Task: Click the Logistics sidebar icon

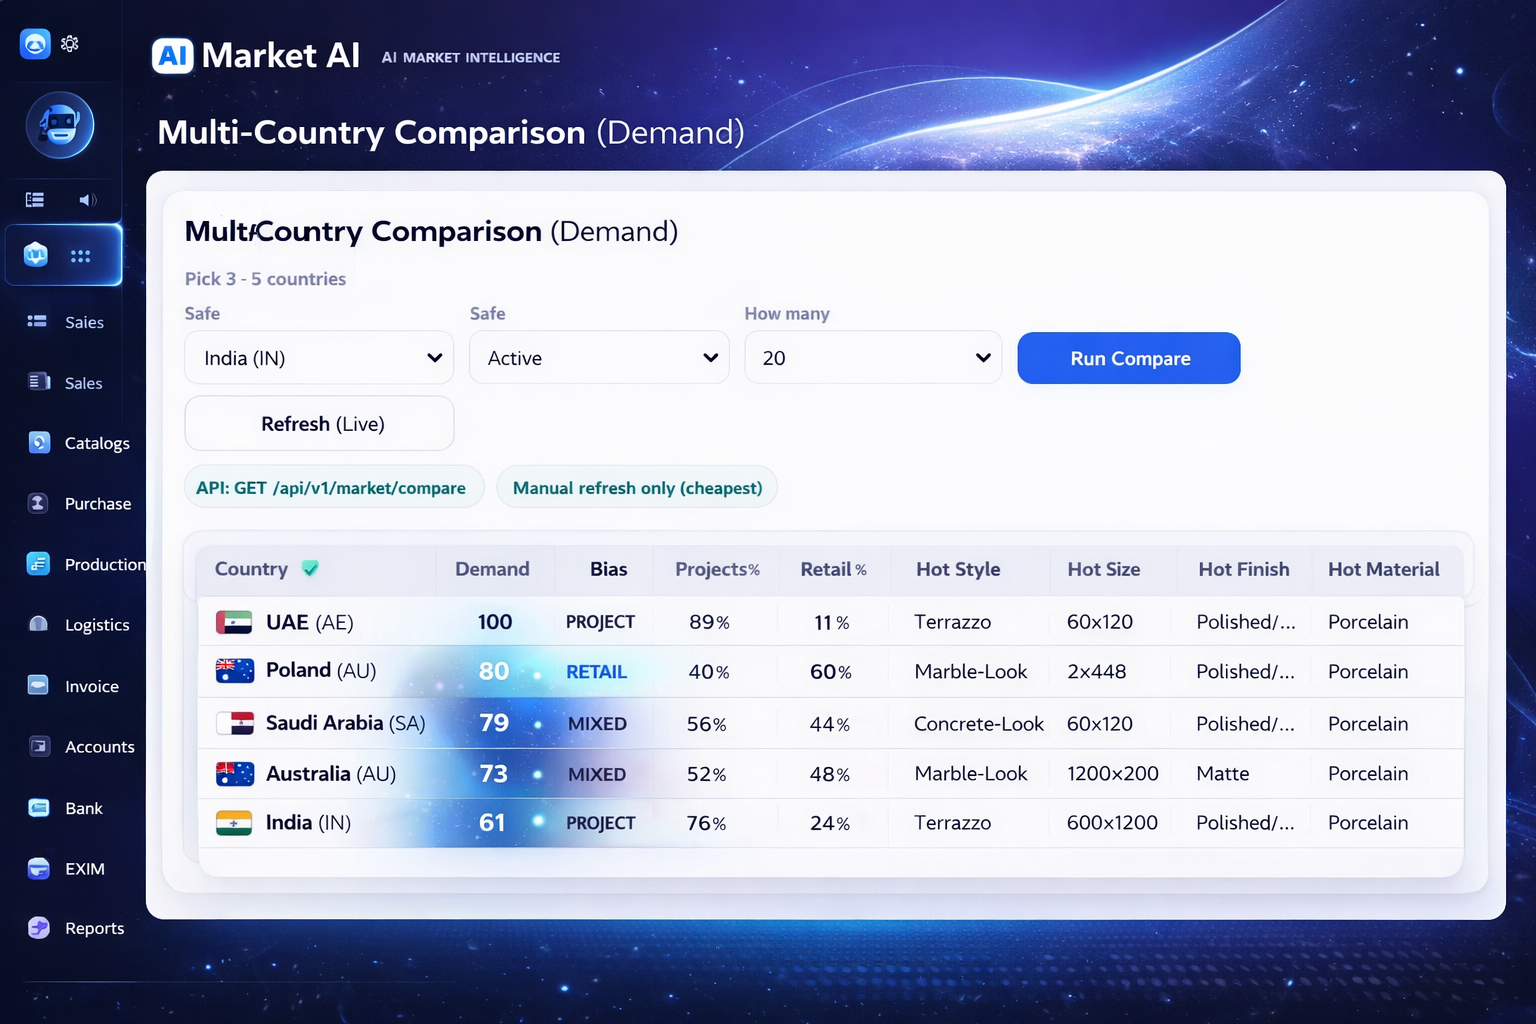Action: [x=39, y=624]
